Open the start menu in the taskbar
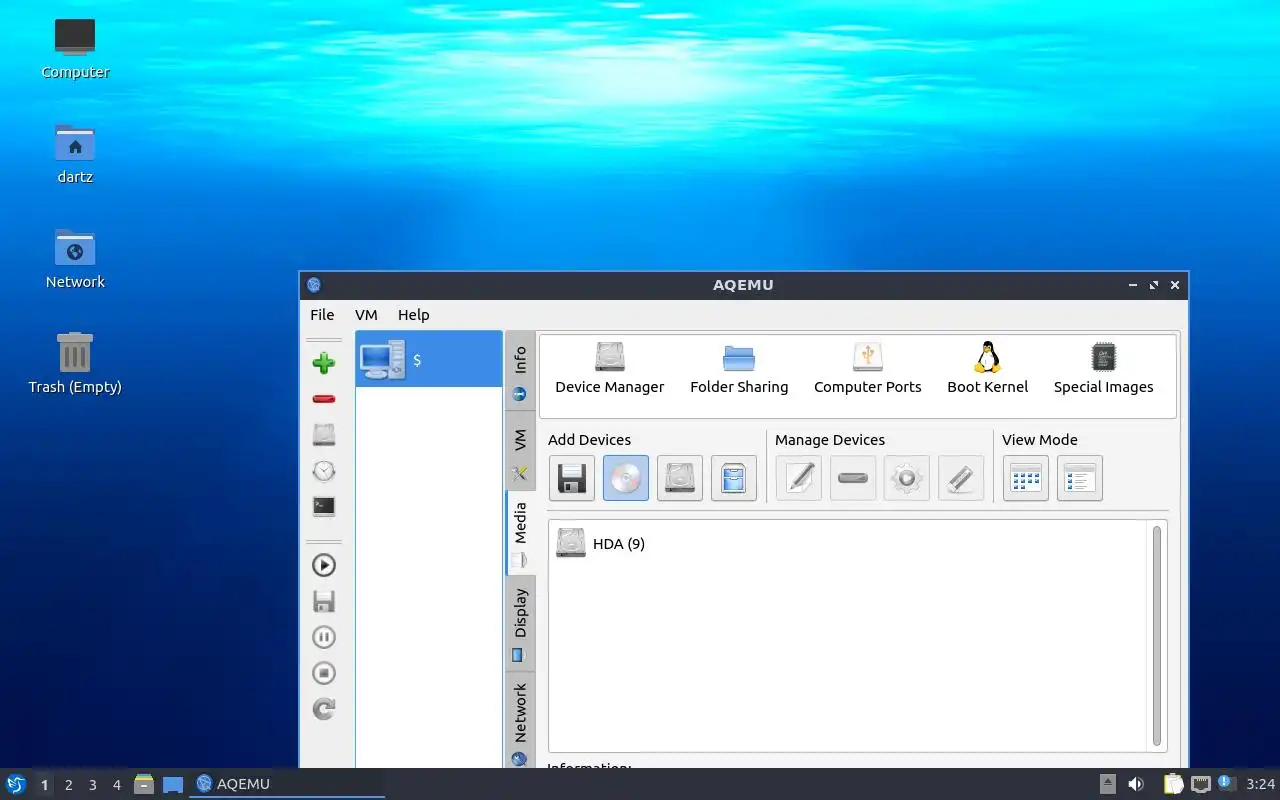Viewport: 1280px width, 800px height. (x=16, y=784)
